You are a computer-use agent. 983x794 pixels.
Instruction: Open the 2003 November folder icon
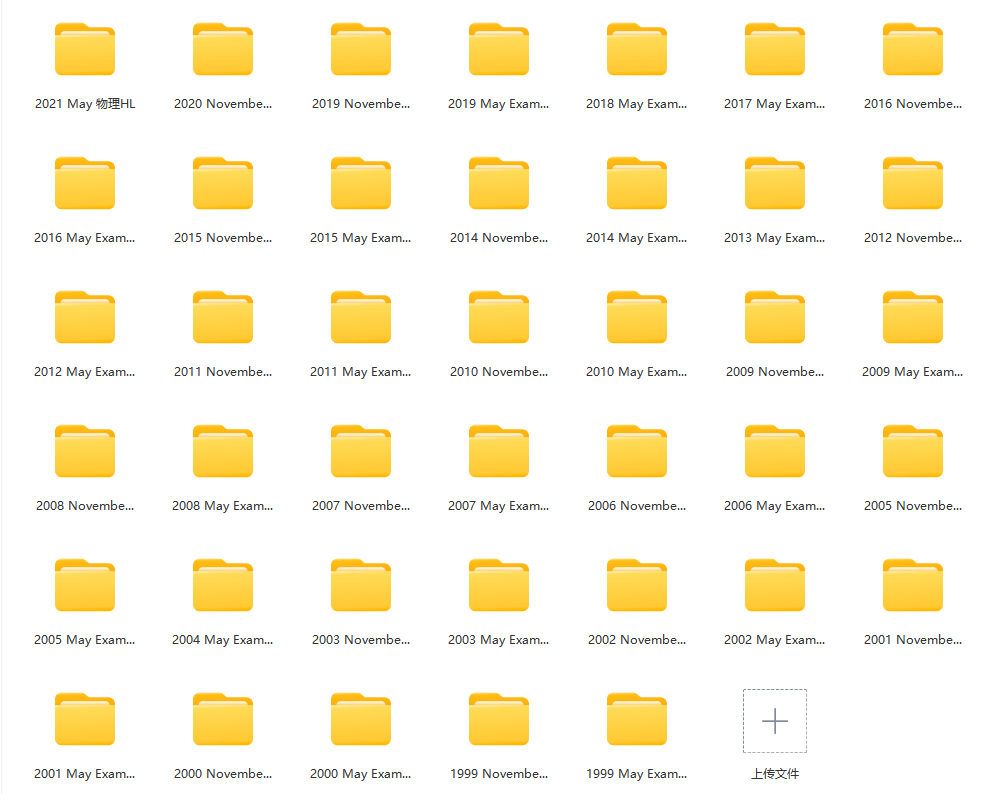(360, 585)
